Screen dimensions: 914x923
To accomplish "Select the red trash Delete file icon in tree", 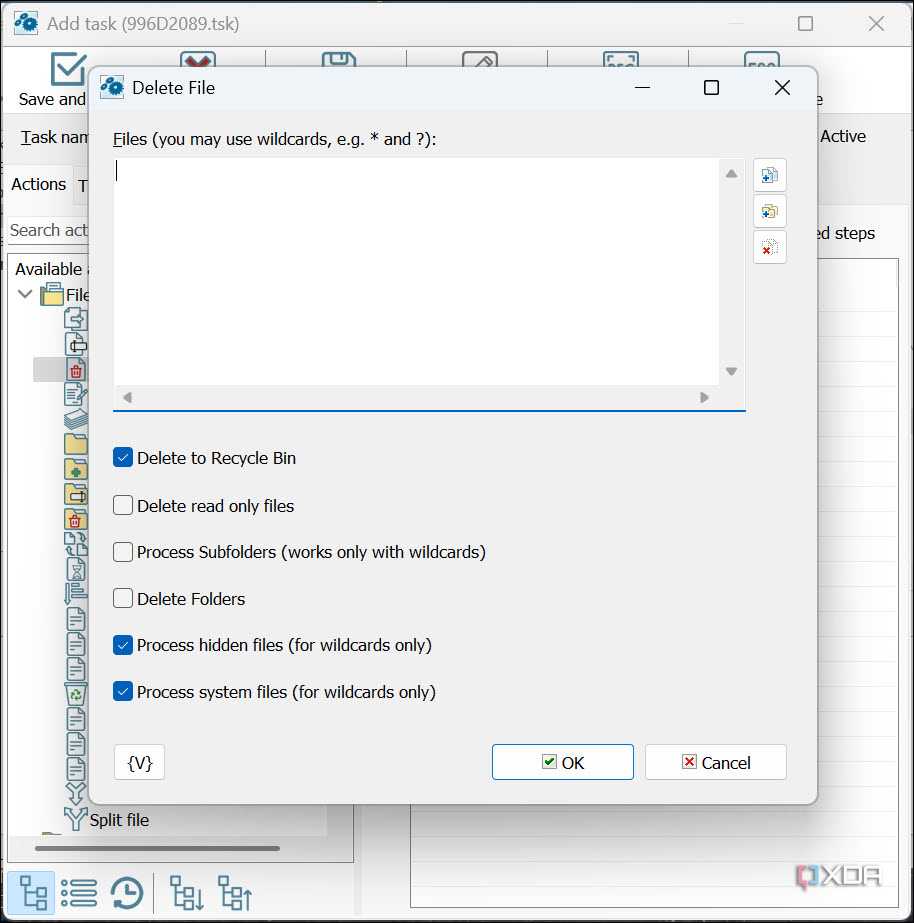I will click(x=75, y=370).
